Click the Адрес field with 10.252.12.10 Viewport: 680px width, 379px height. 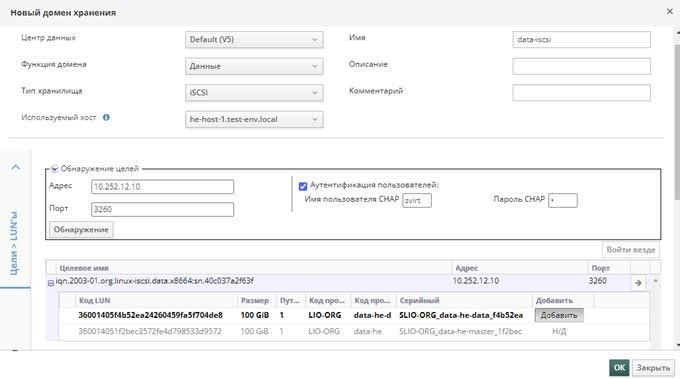(x=162, y=187)
